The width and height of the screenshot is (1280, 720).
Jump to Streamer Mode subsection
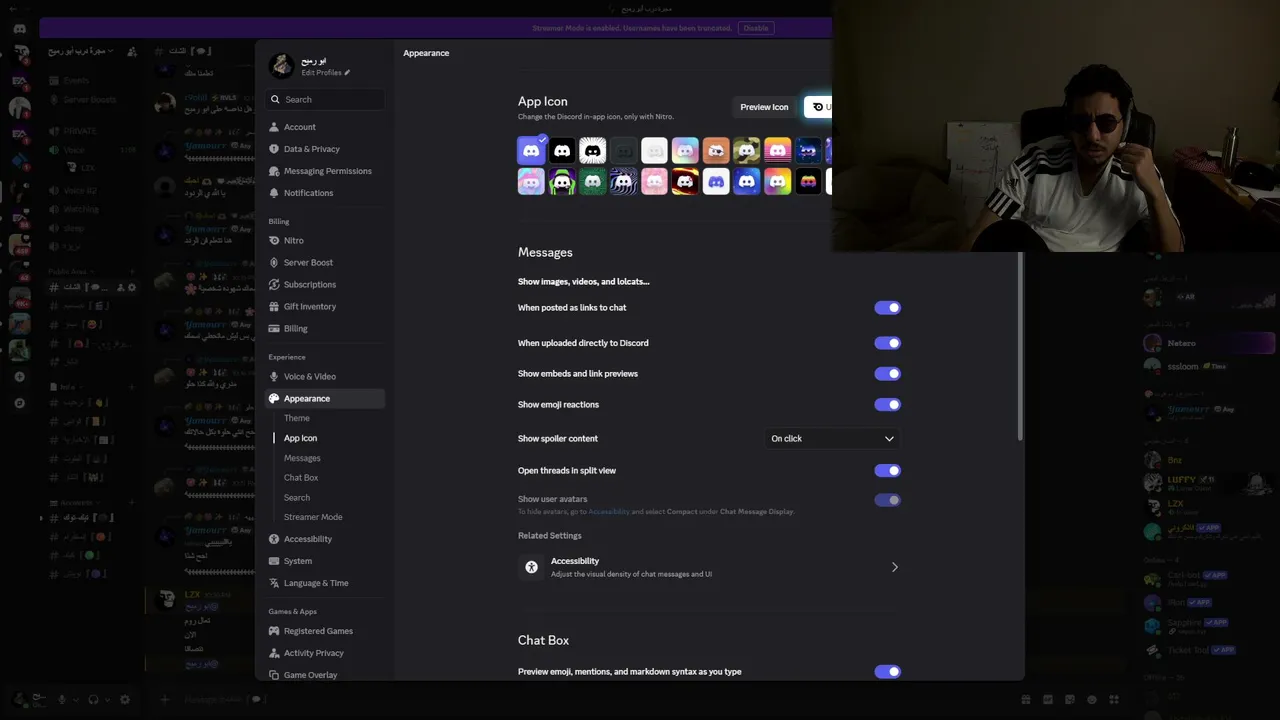click(x=313, y=517)
